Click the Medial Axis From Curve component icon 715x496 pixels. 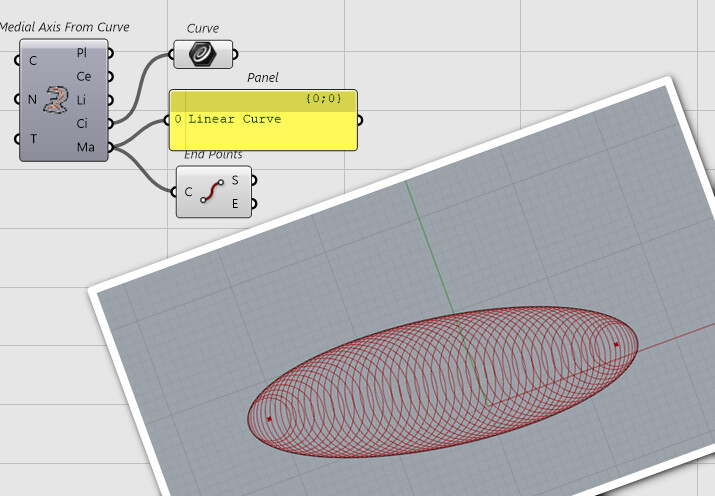pos(56,100)
